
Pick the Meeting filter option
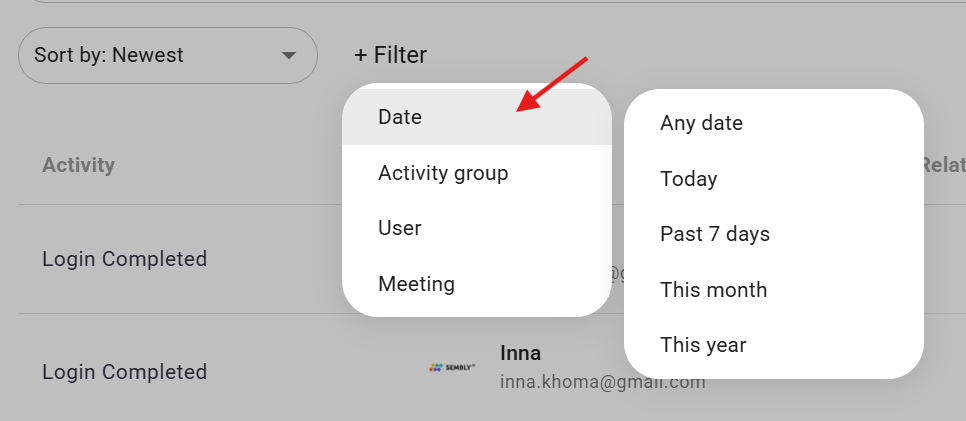point(416,284)
